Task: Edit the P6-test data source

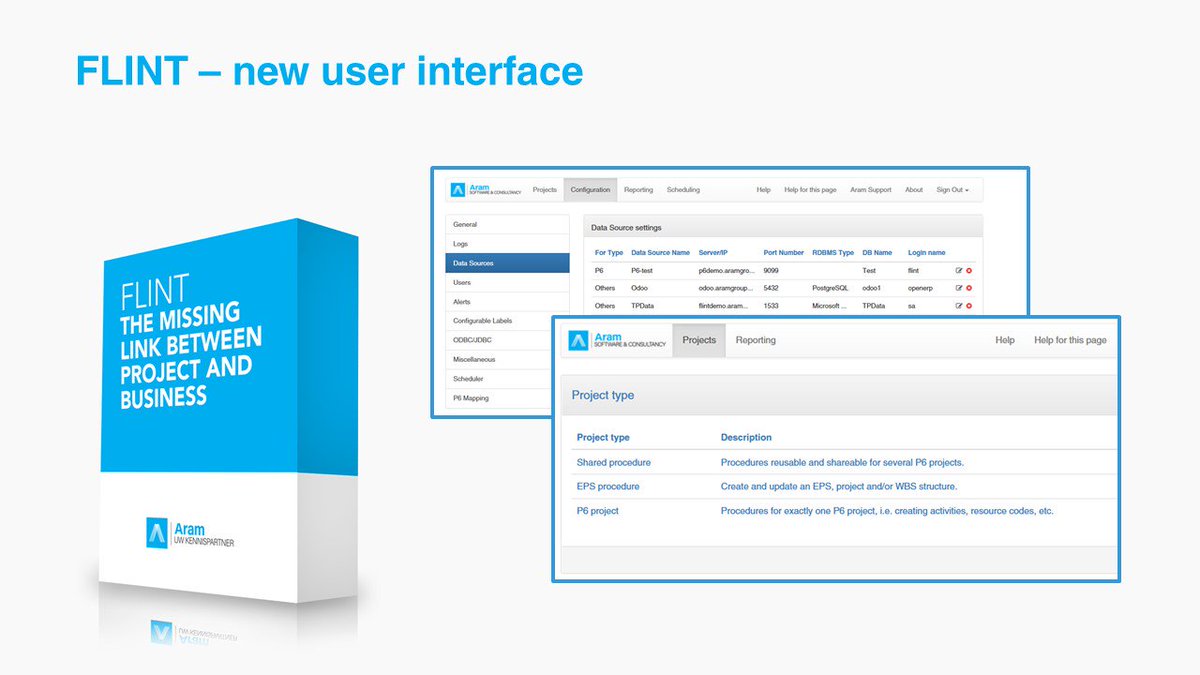Action: (959, 271)
